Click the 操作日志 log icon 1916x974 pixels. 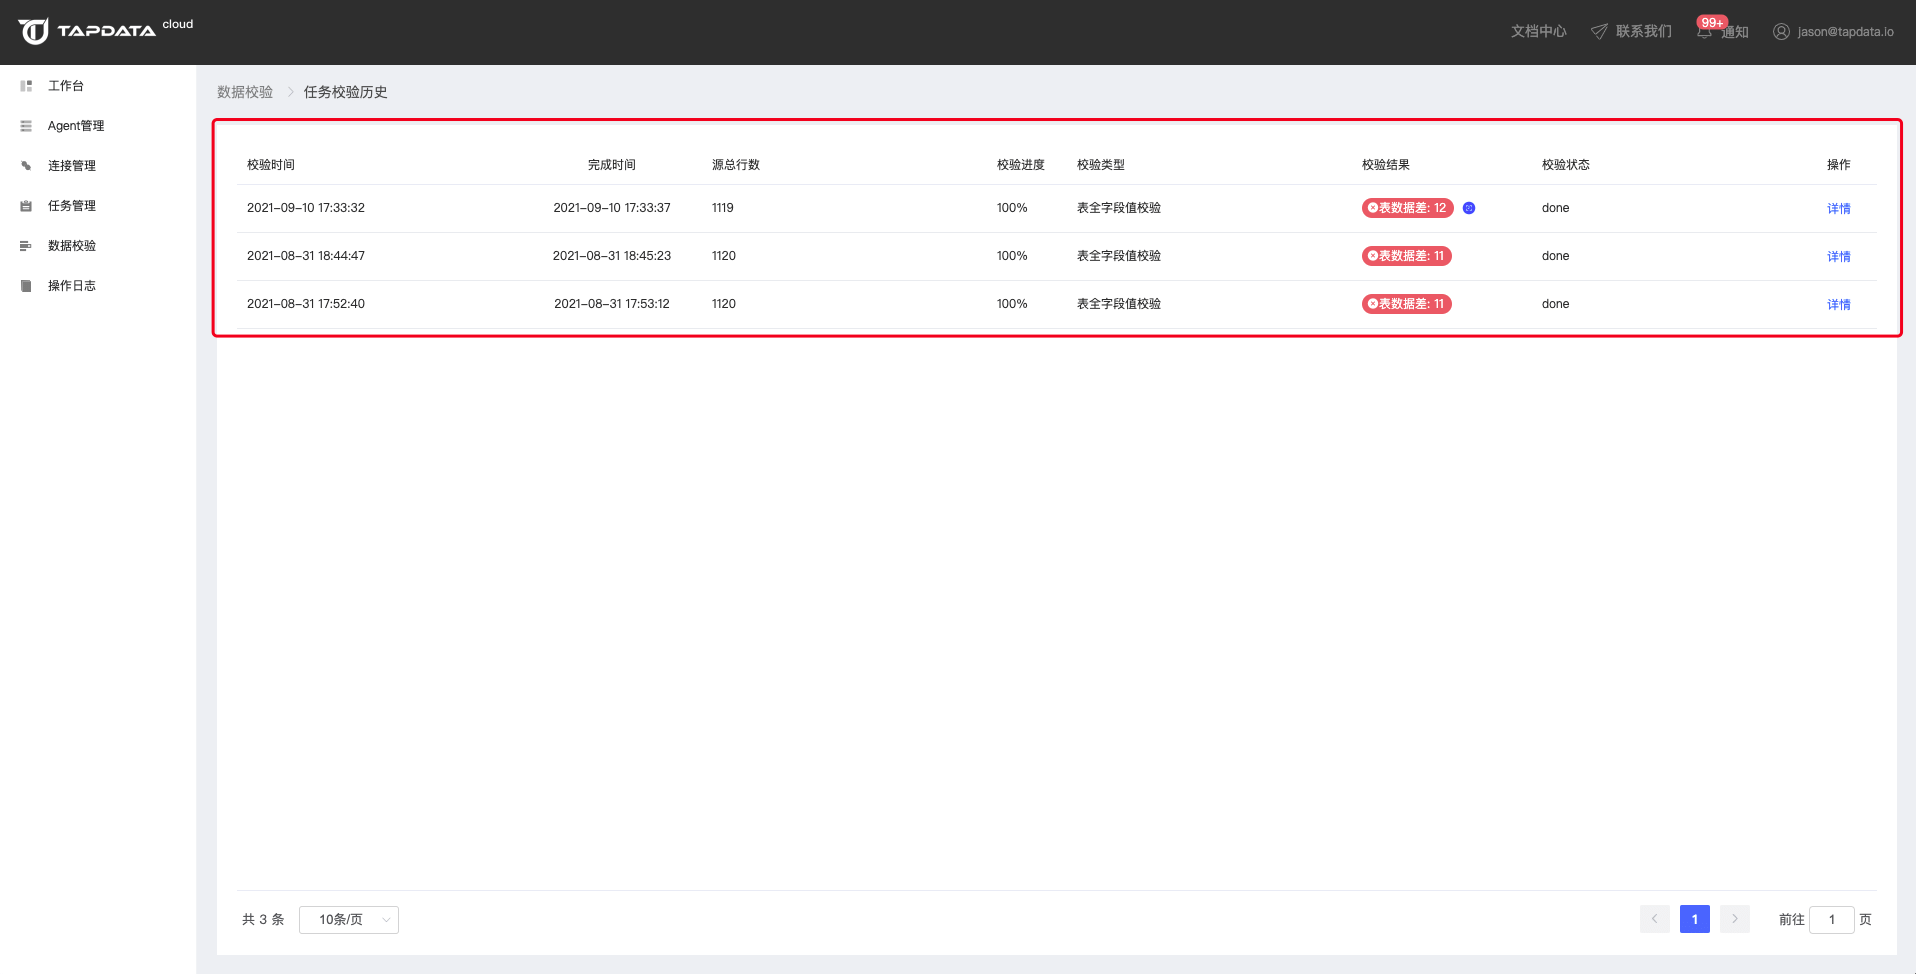pyautogui.click(x=26, y=286)
